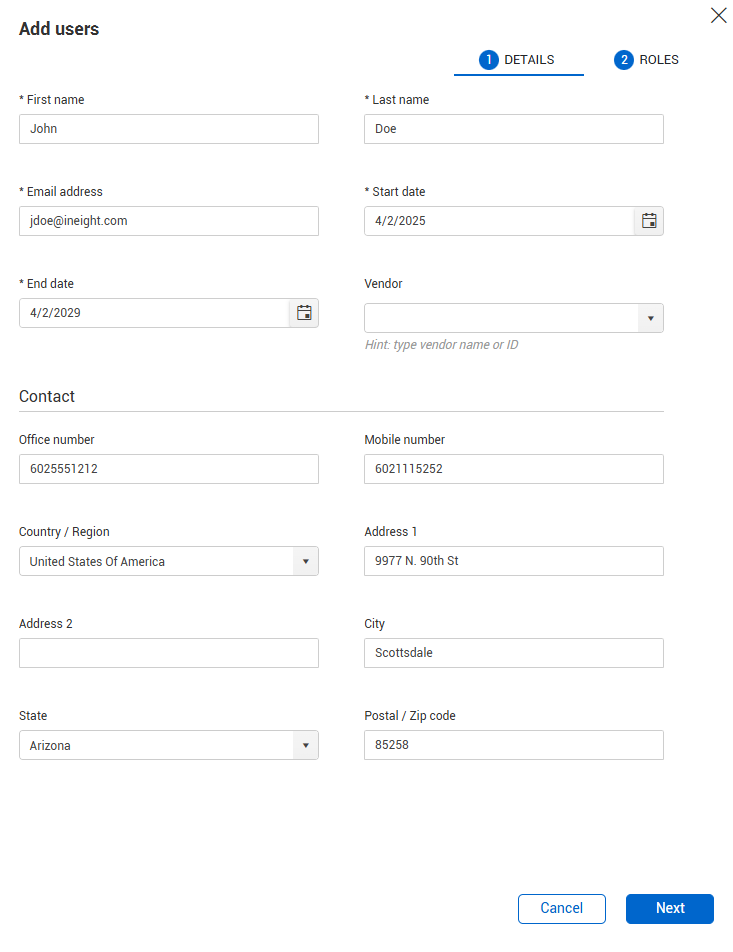This screenshot has width=733, height=952.
Task: Cancel adding the user
Action: click(562, 909)
